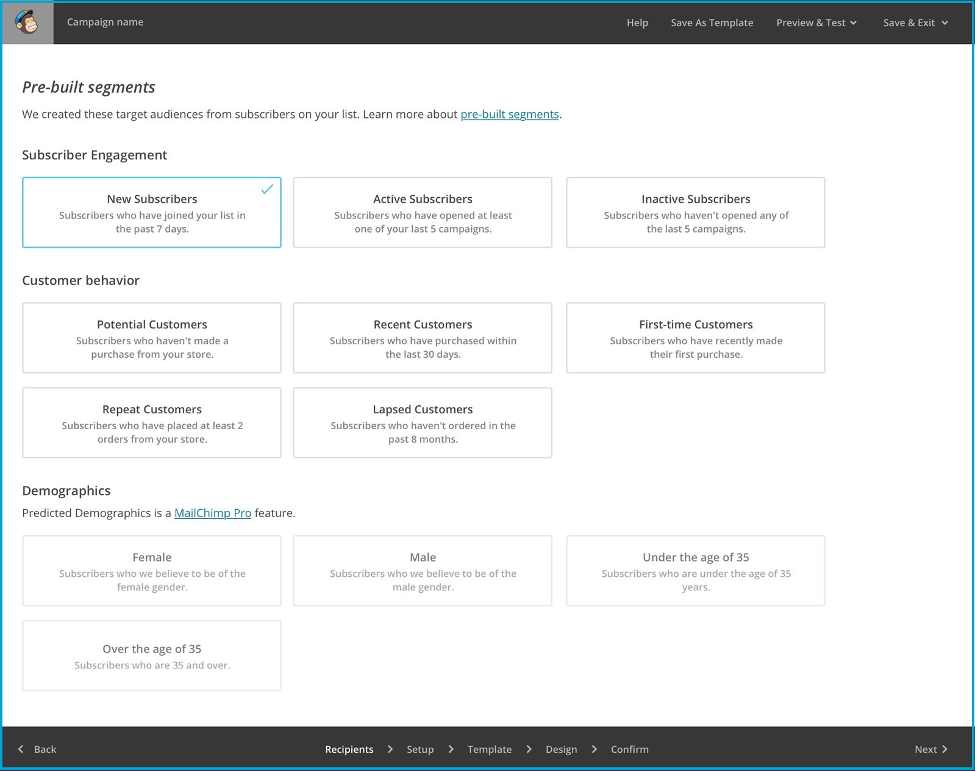Click the Subscriber Engagement heading
This screenshot has height=772, width=977.
coord(94,155)
